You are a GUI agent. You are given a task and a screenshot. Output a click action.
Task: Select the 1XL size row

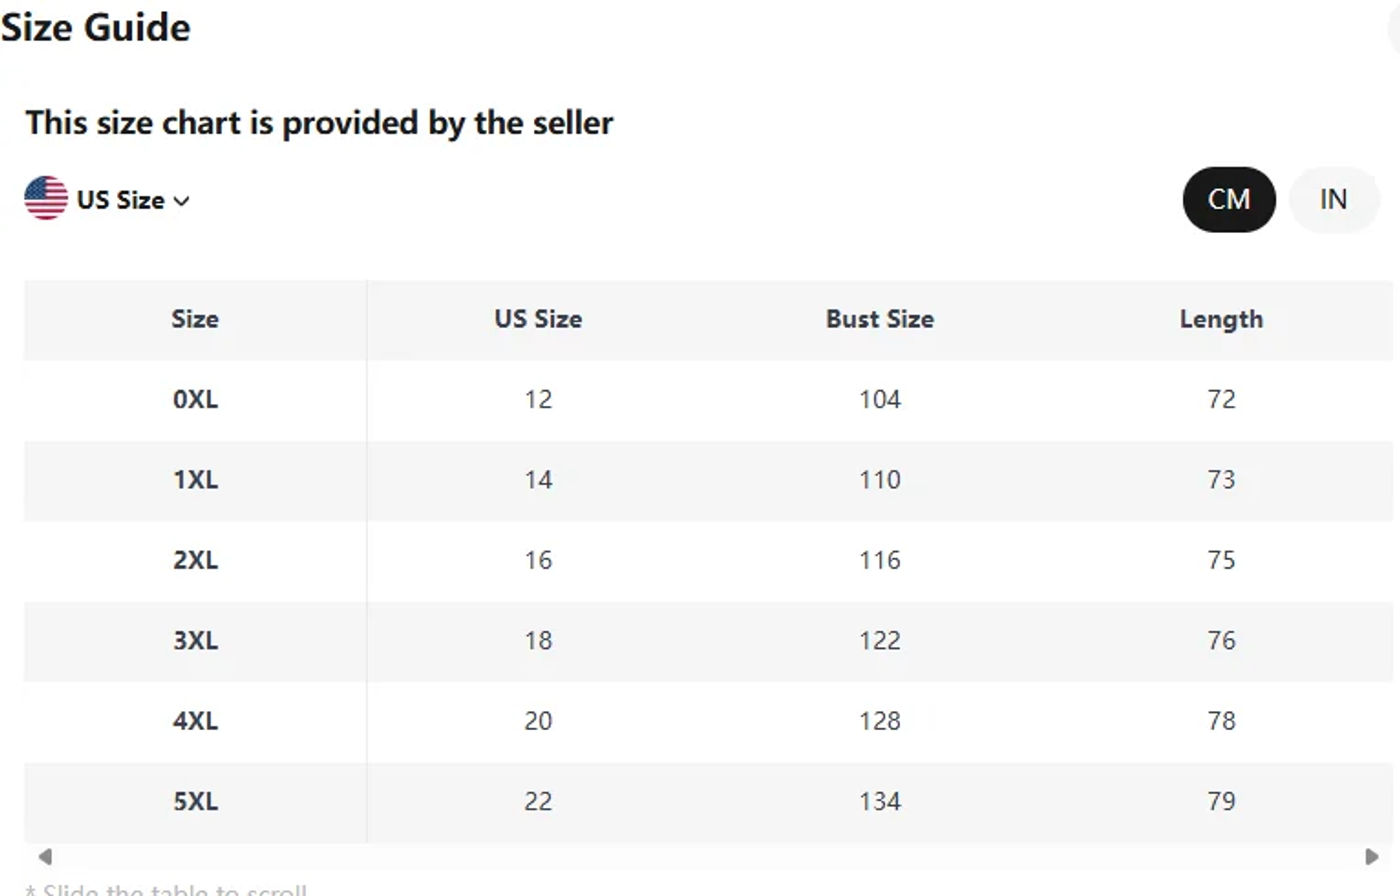click(708, 480)
